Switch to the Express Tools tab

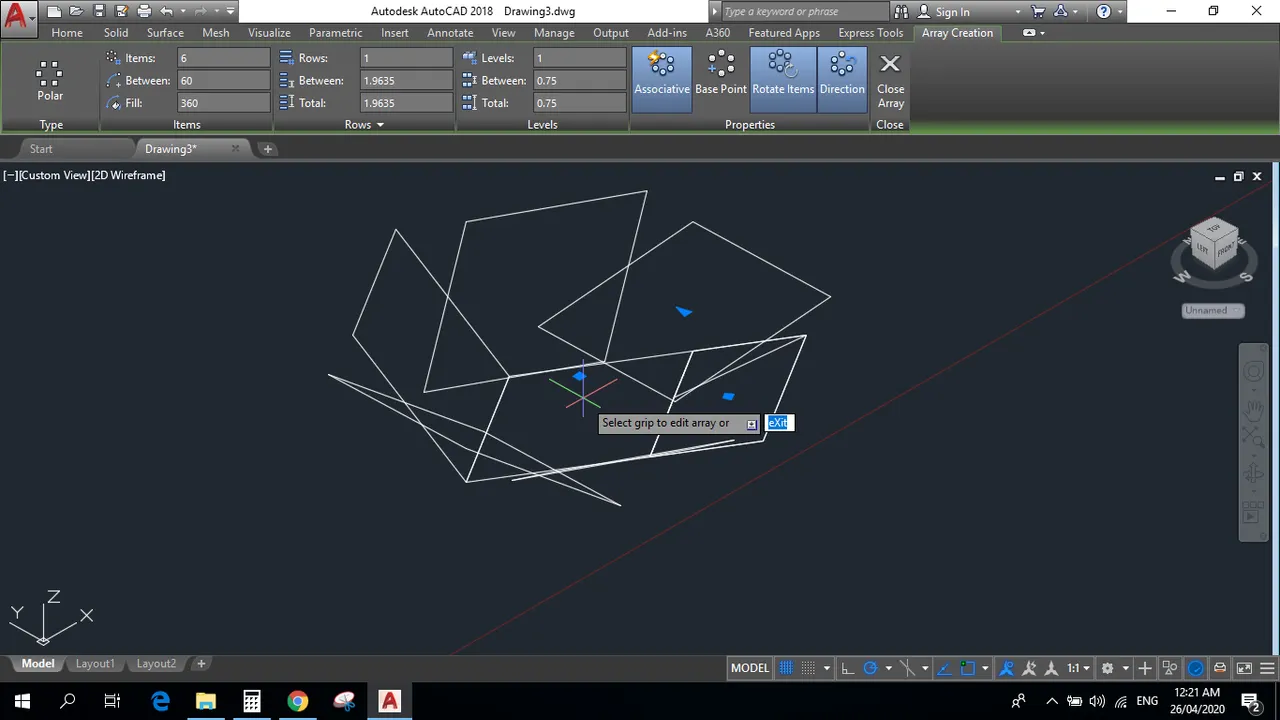(871, 33)
